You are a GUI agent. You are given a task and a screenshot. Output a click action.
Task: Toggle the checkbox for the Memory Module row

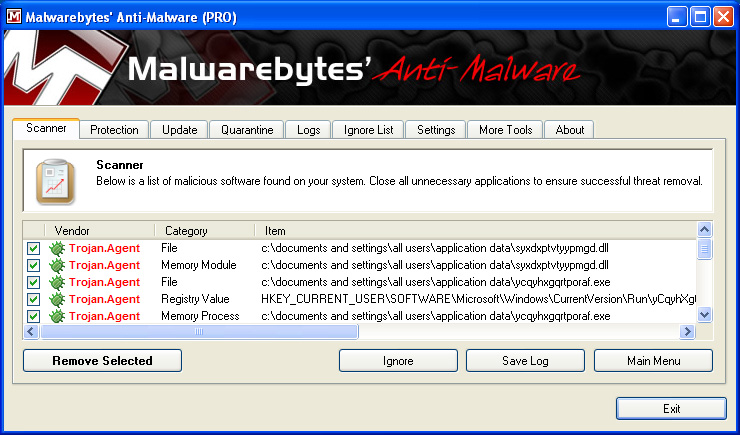[x=33, y=265]
